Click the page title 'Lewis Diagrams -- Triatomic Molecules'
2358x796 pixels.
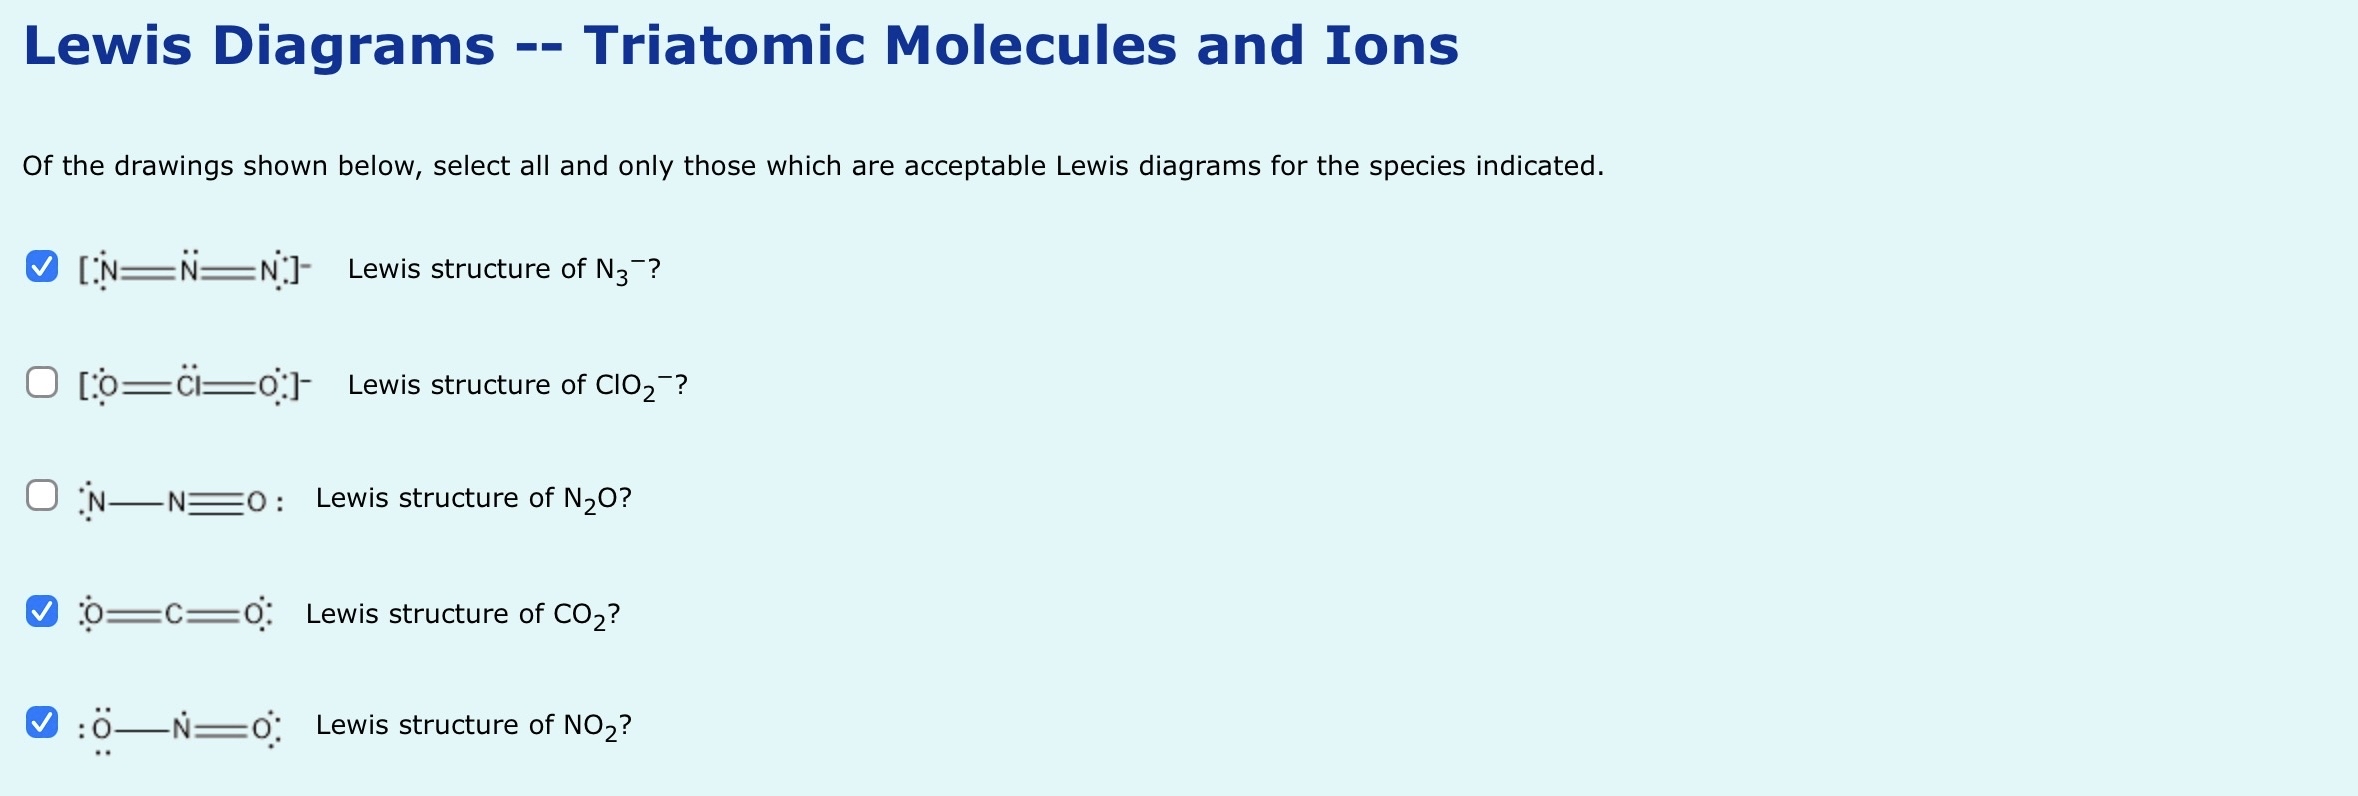coord(740,45)
